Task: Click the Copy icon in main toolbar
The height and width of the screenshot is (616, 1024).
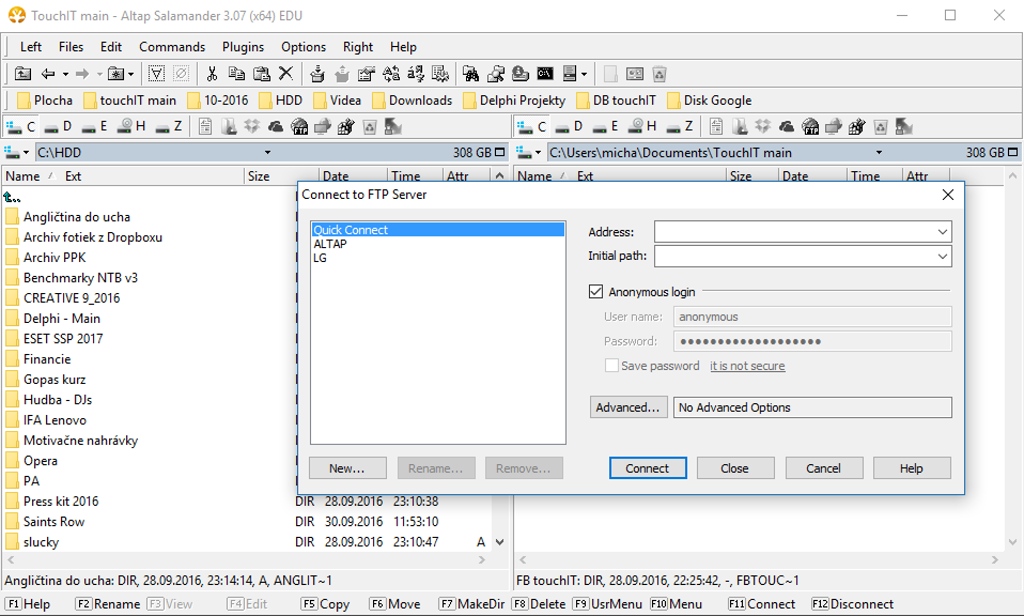Action: point(237,74)
